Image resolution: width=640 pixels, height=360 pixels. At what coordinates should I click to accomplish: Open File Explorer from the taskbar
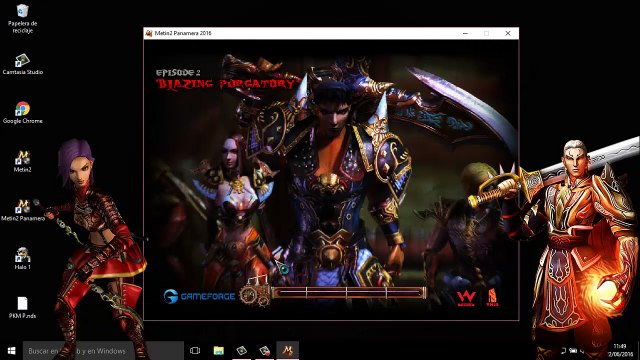(218, 351)
